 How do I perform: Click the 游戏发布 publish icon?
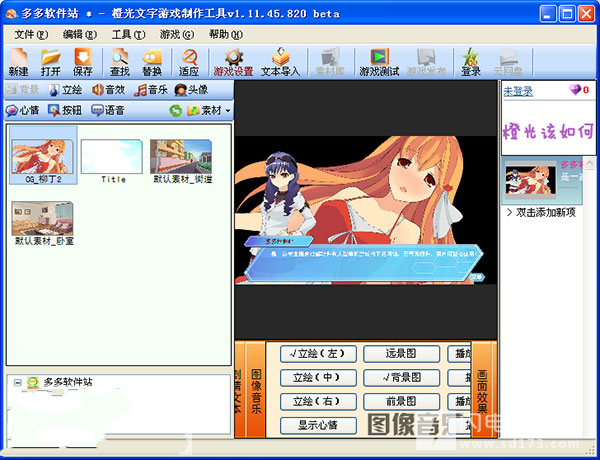426,62
